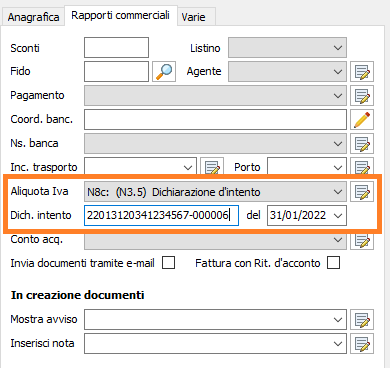
Task: Edit Aliquota Iva list notepad icon
Action: [x=362, y=192]
